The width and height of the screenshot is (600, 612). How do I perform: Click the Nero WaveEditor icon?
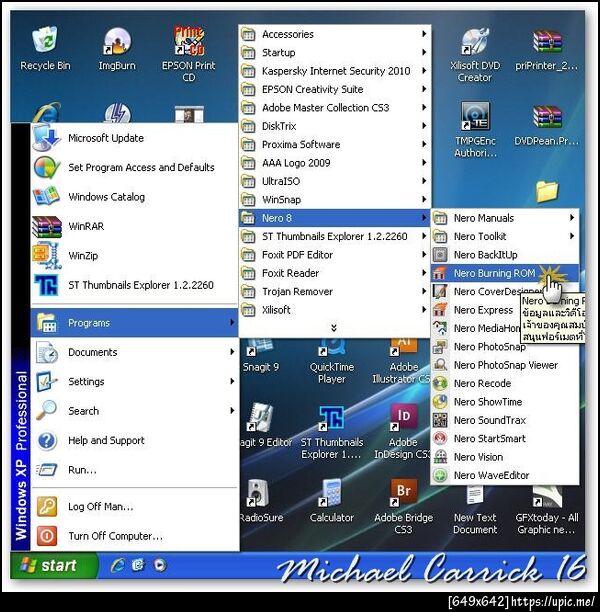coord(440,475)
